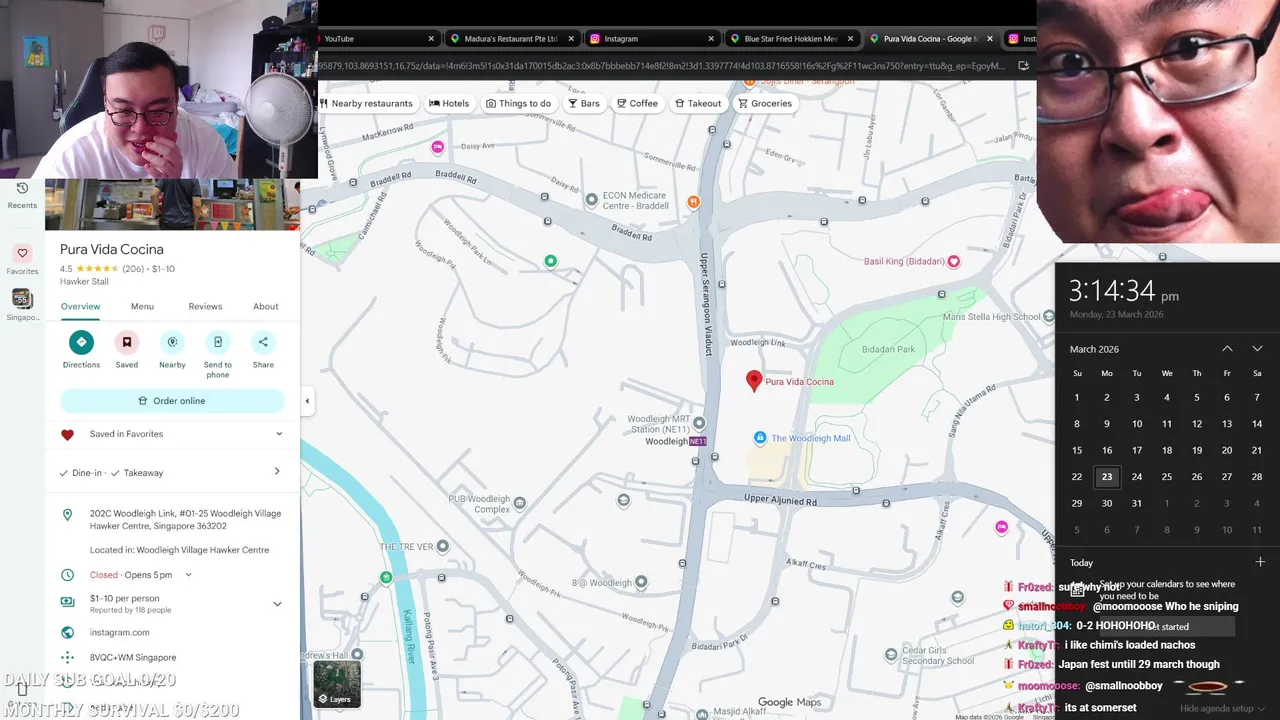This screenshot has height=720, width=1280.
Task: Close the YouTube browser tab
Action: click(431, 39)
